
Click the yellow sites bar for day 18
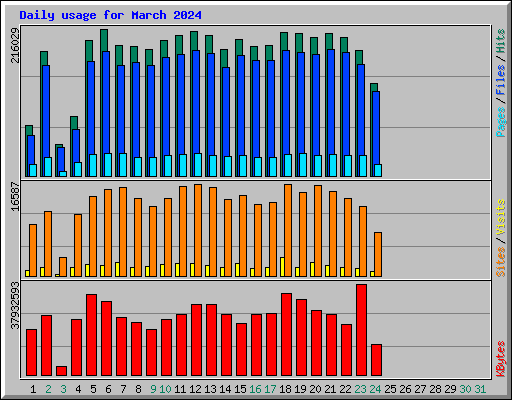[282, 267]
